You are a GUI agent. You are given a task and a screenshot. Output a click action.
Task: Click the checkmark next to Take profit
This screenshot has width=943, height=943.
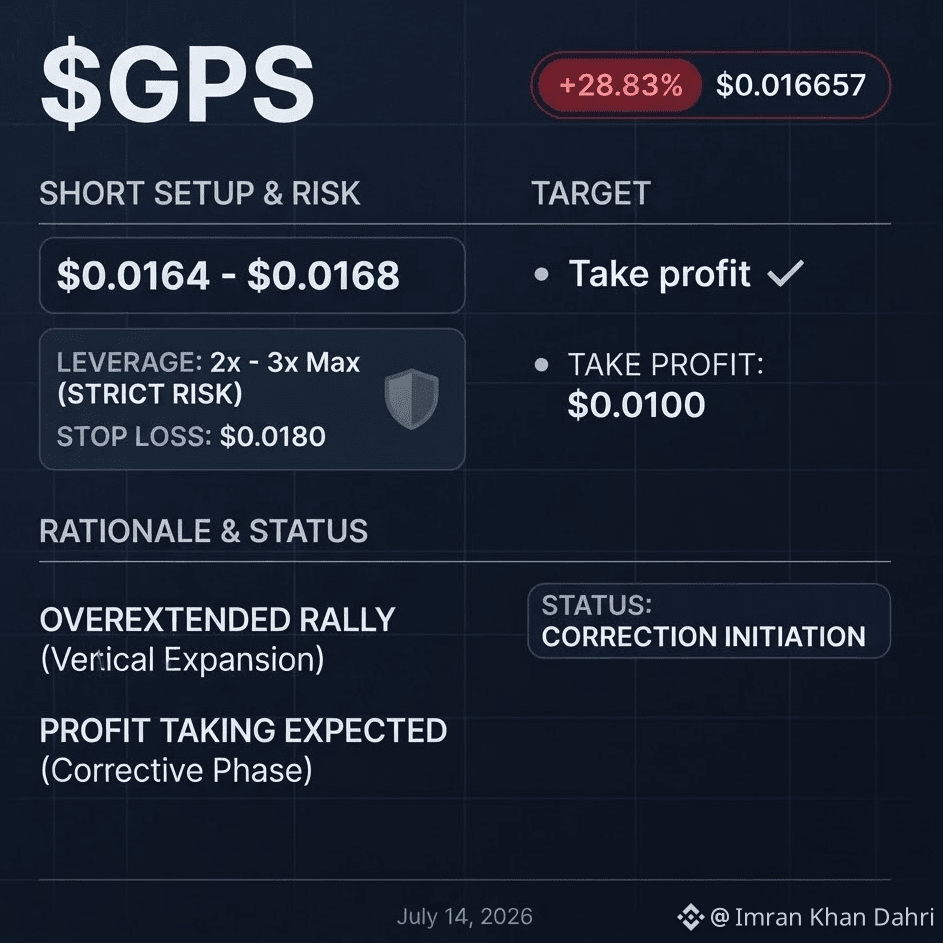click(785, 274)
